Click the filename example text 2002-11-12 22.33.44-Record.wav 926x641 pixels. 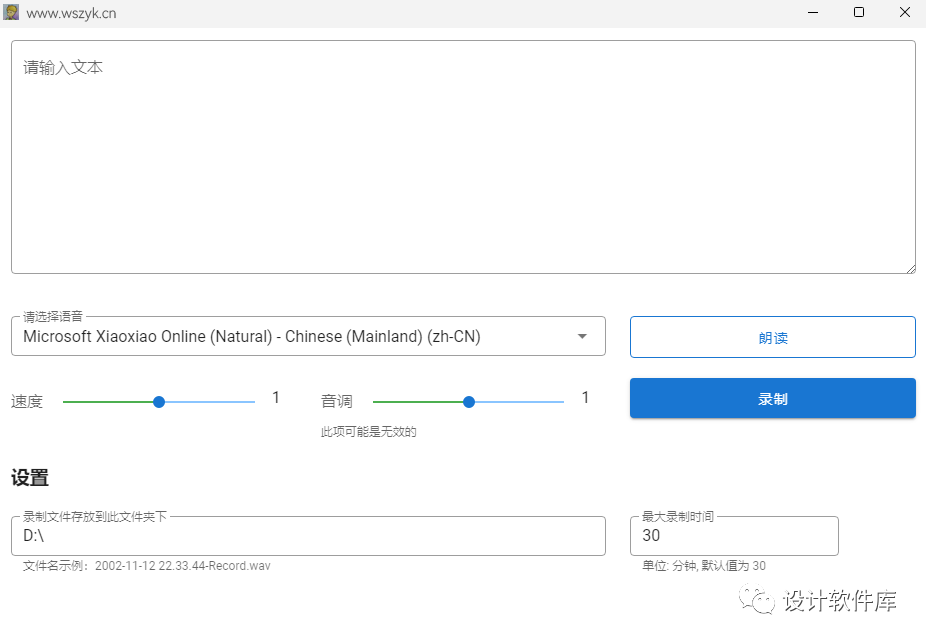coord(182,566)
